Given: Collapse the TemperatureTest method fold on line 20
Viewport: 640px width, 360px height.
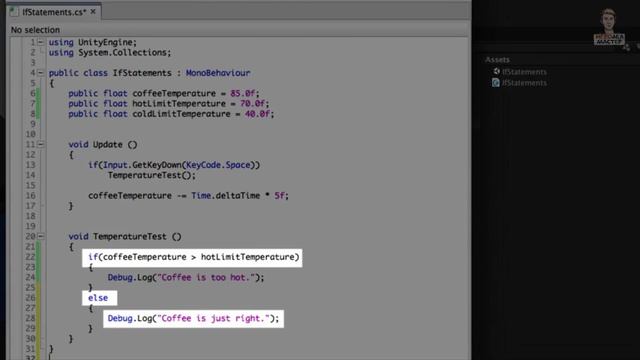Looking at the screenshot, I should [x=40, y=236].
